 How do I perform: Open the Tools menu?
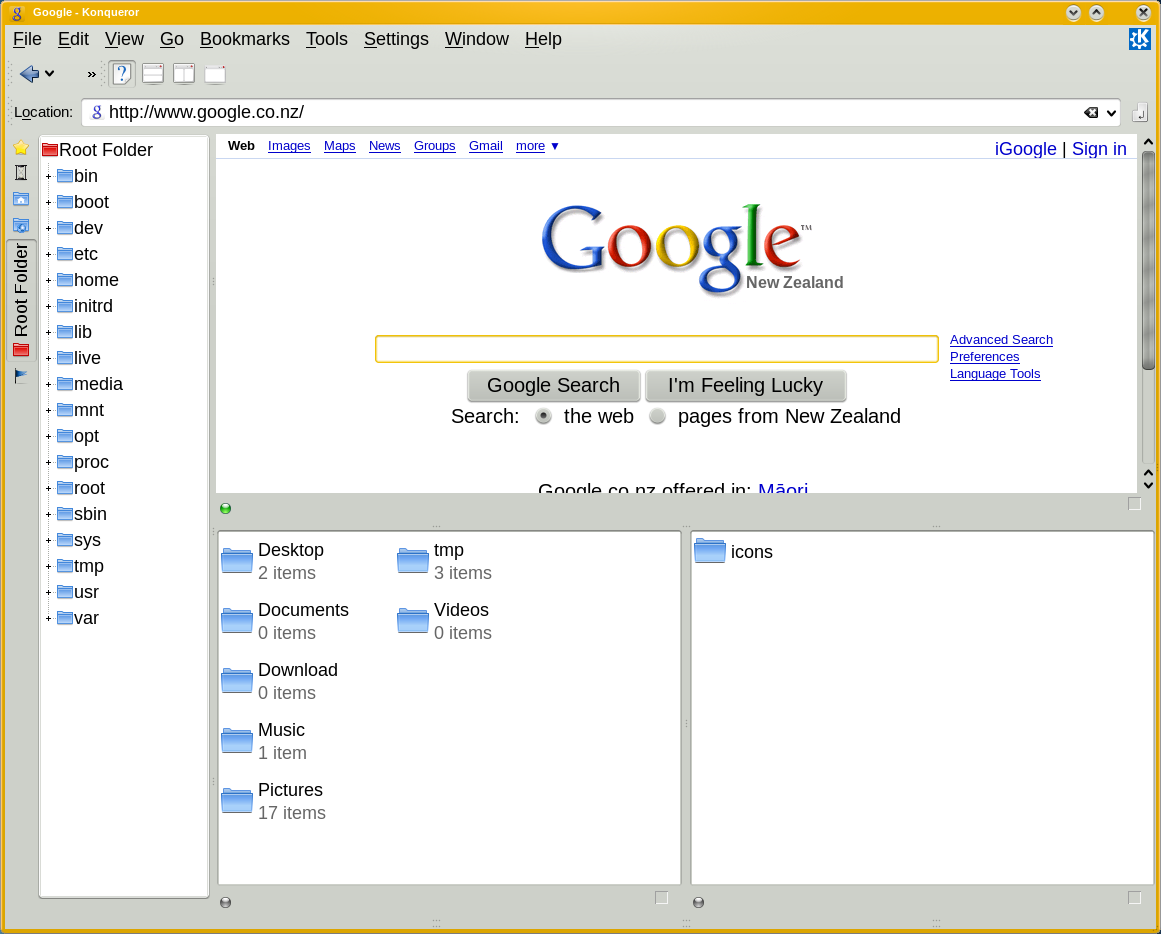(327, 39)
